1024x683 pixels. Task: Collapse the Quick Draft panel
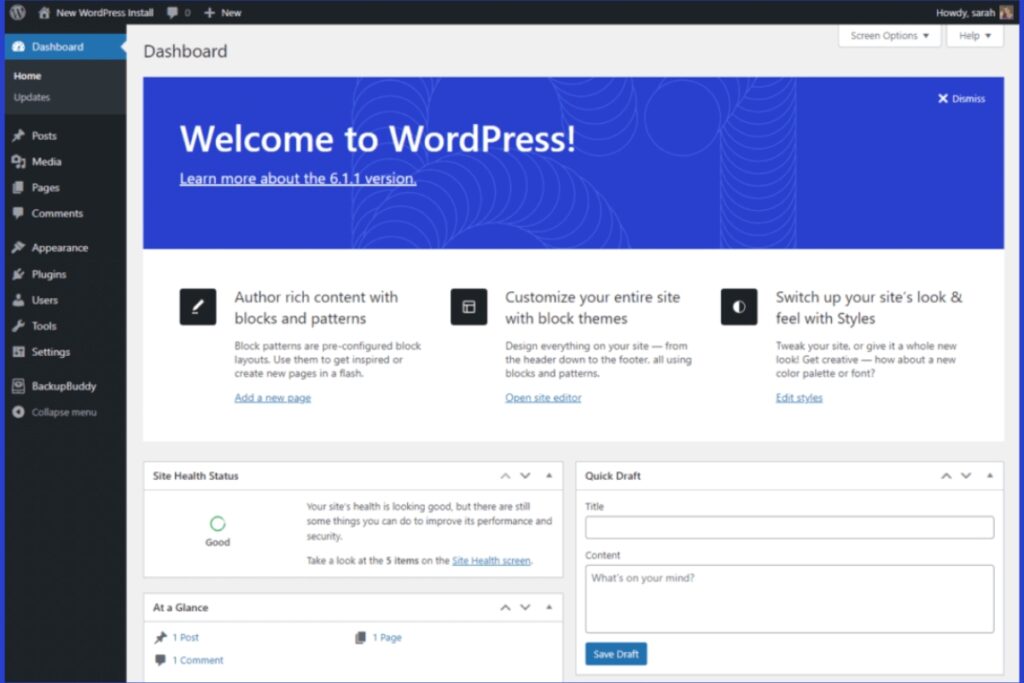(989, 476)
